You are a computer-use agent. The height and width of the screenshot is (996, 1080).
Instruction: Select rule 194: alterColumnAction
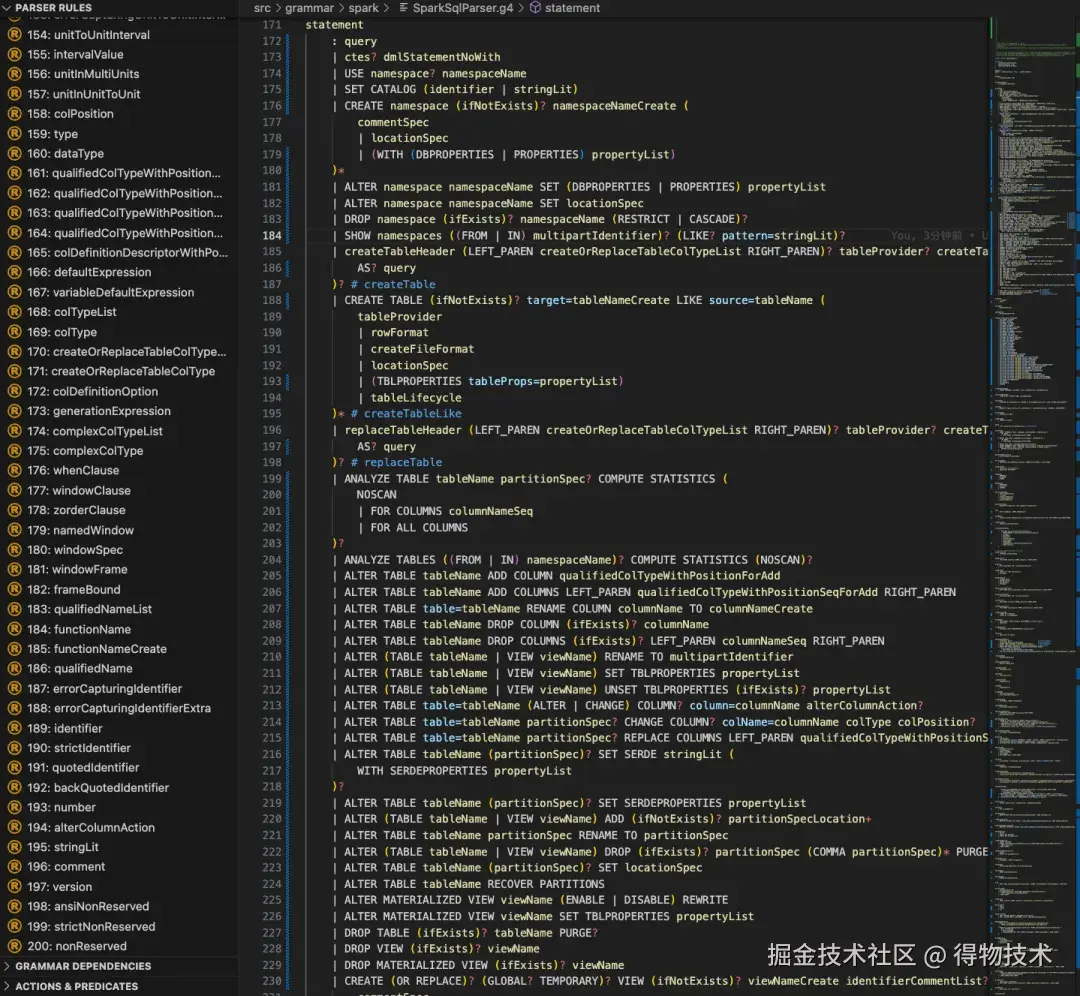click(x=91, y=828)
